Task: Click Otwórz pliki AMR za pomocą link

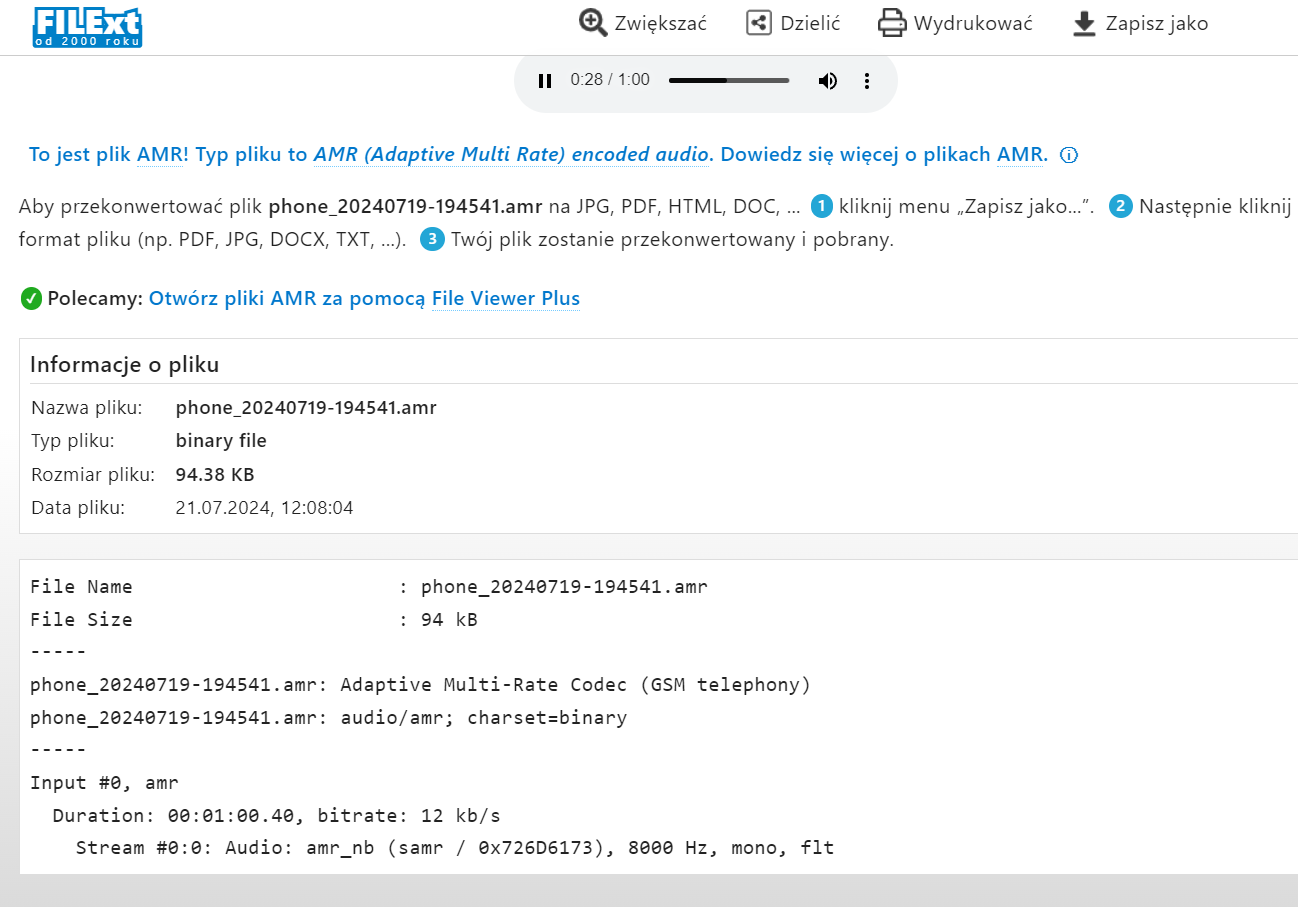Action: [x=288, y=298]
